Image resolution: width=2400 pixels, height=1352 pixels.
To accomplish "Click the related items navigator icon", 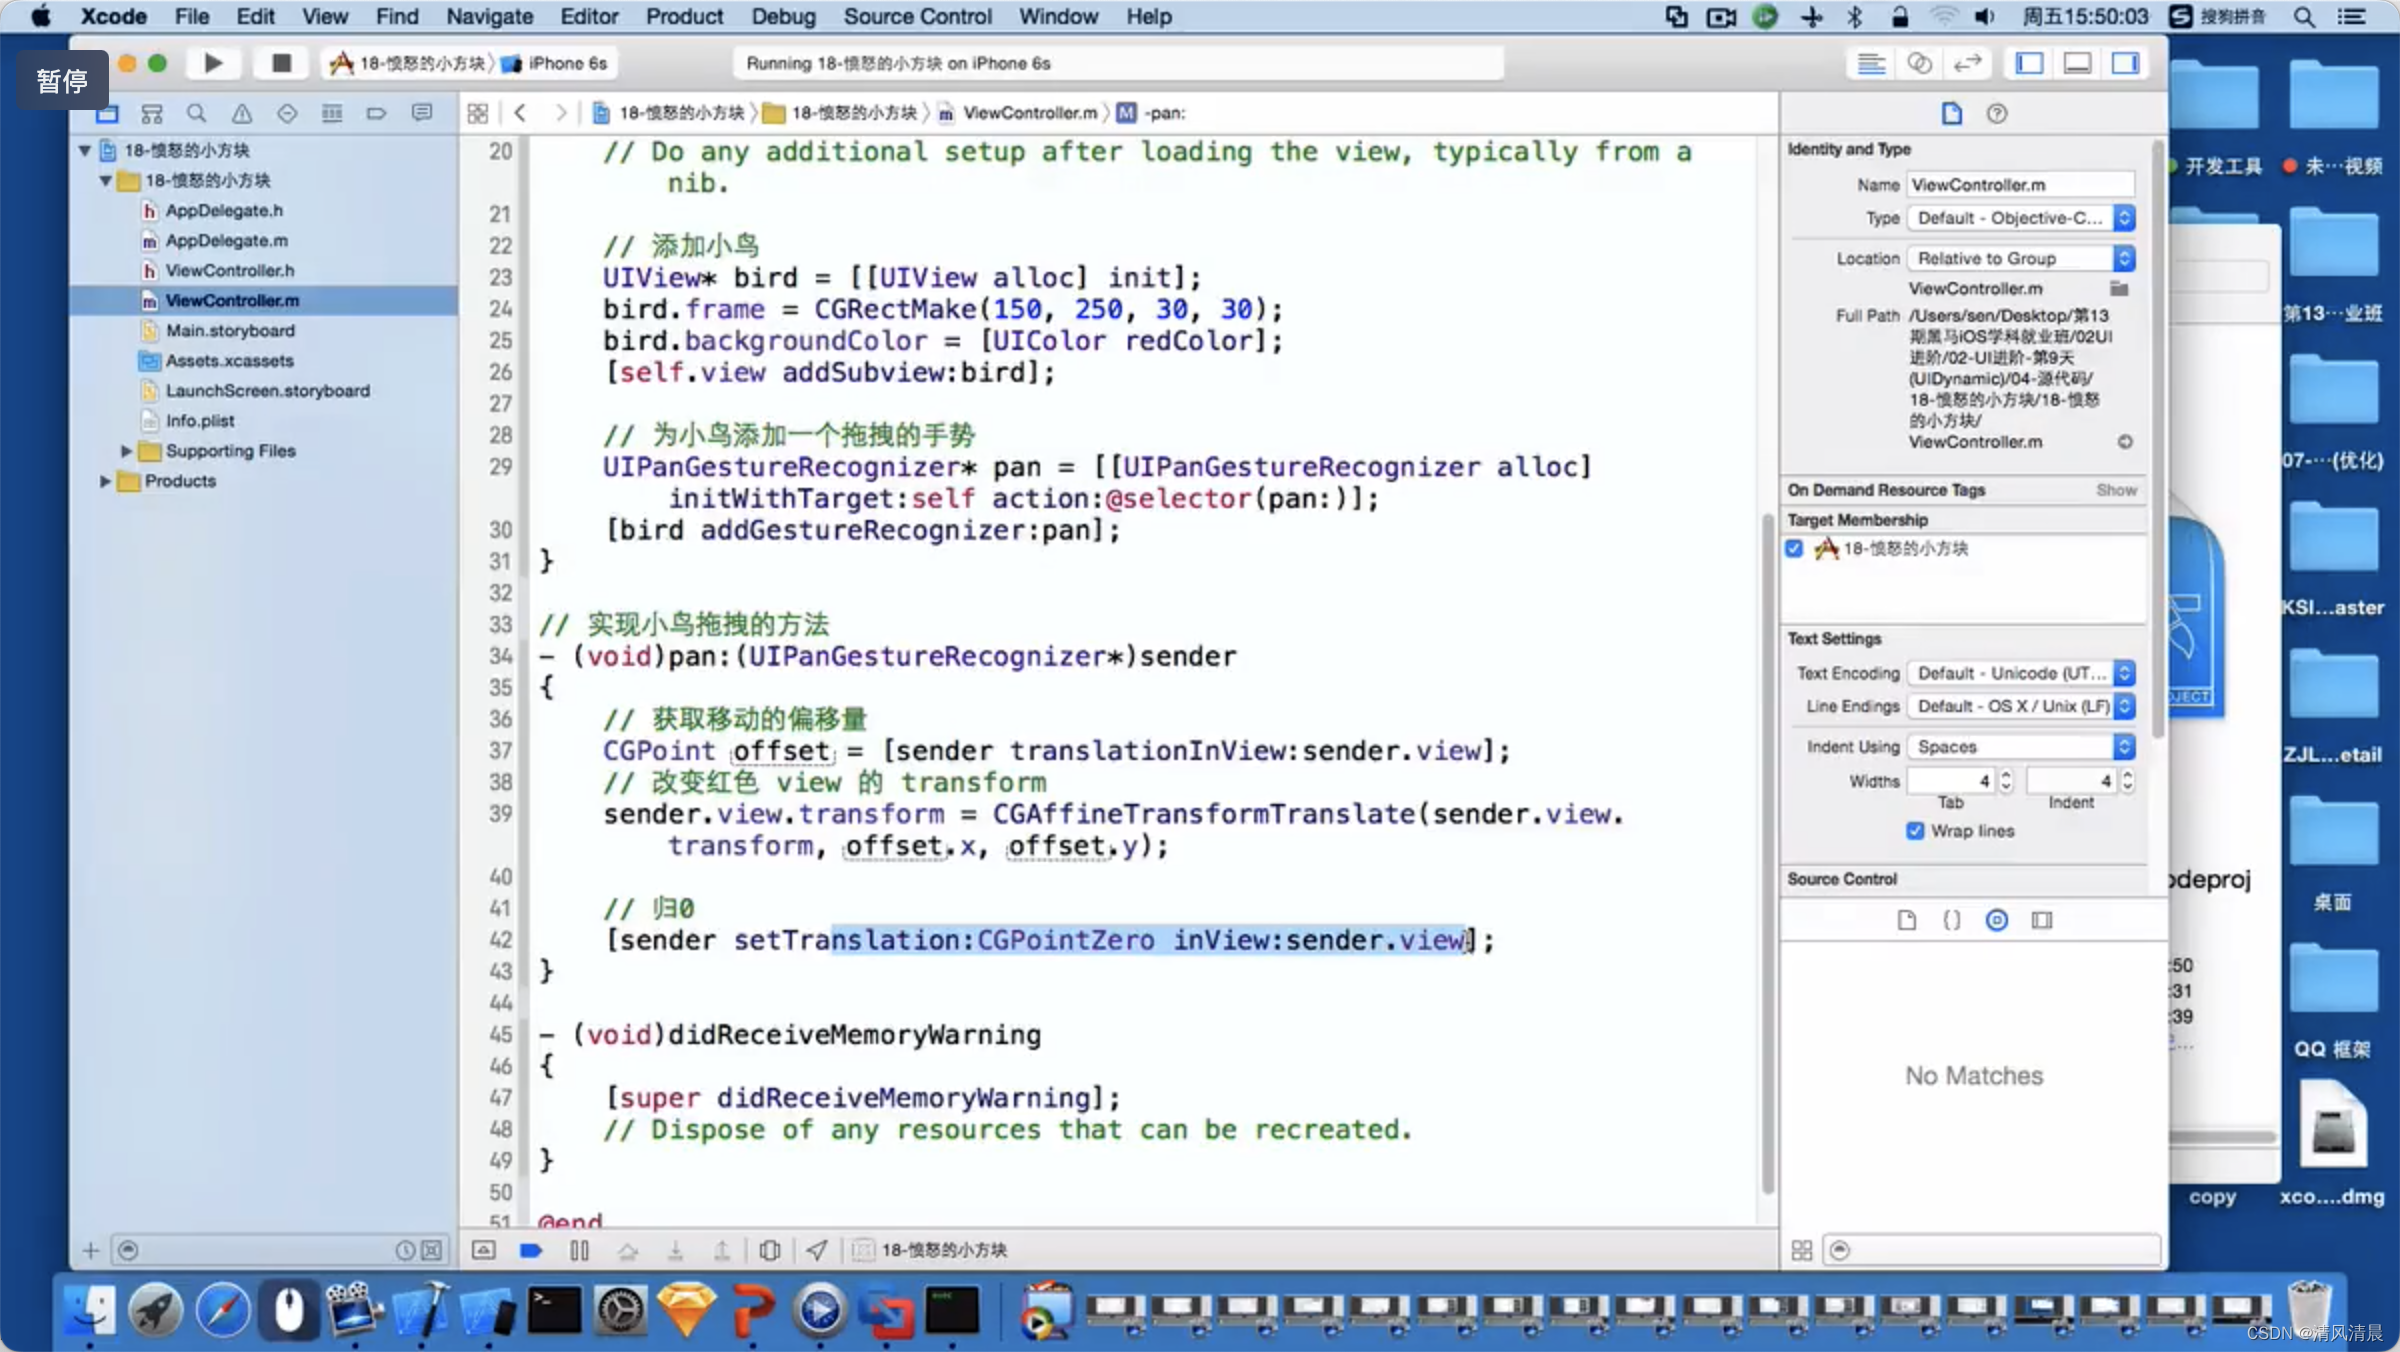I will pos(480,112).
